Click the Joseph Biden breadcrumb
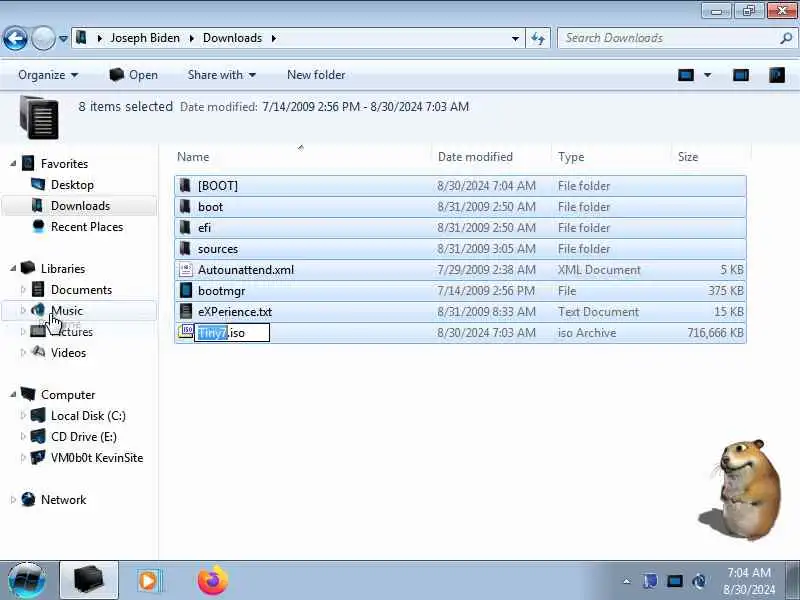Viewport: 800px width, 600px height. [145, 38]
